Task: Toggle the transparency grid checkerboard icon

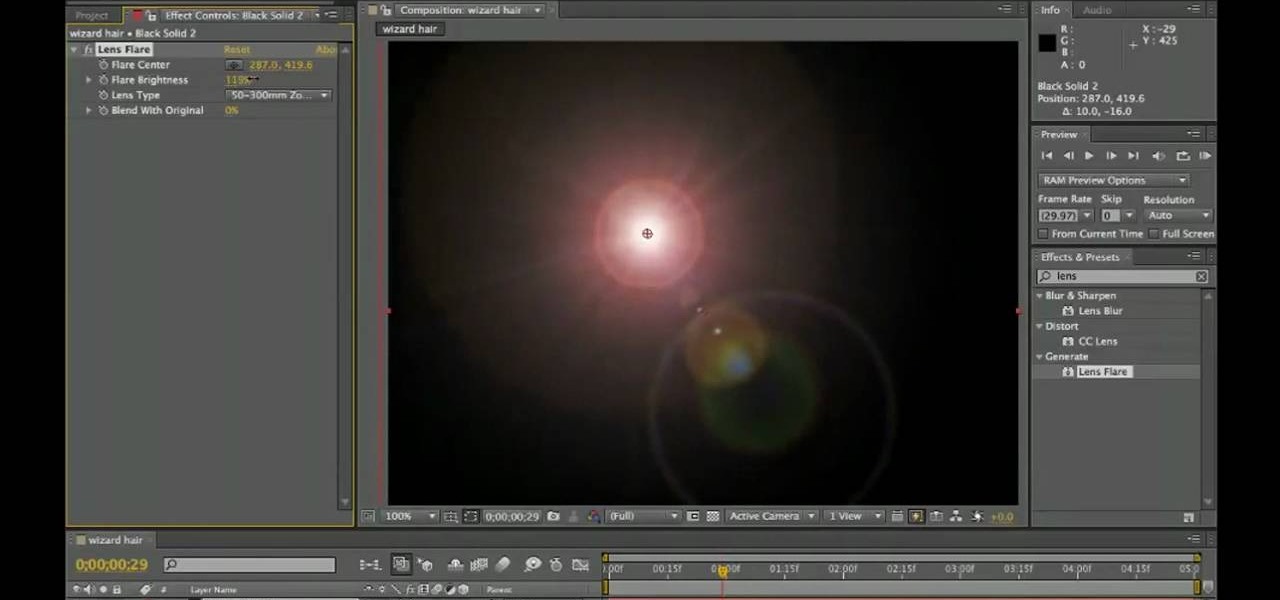Action: click(x=712, y=516)
